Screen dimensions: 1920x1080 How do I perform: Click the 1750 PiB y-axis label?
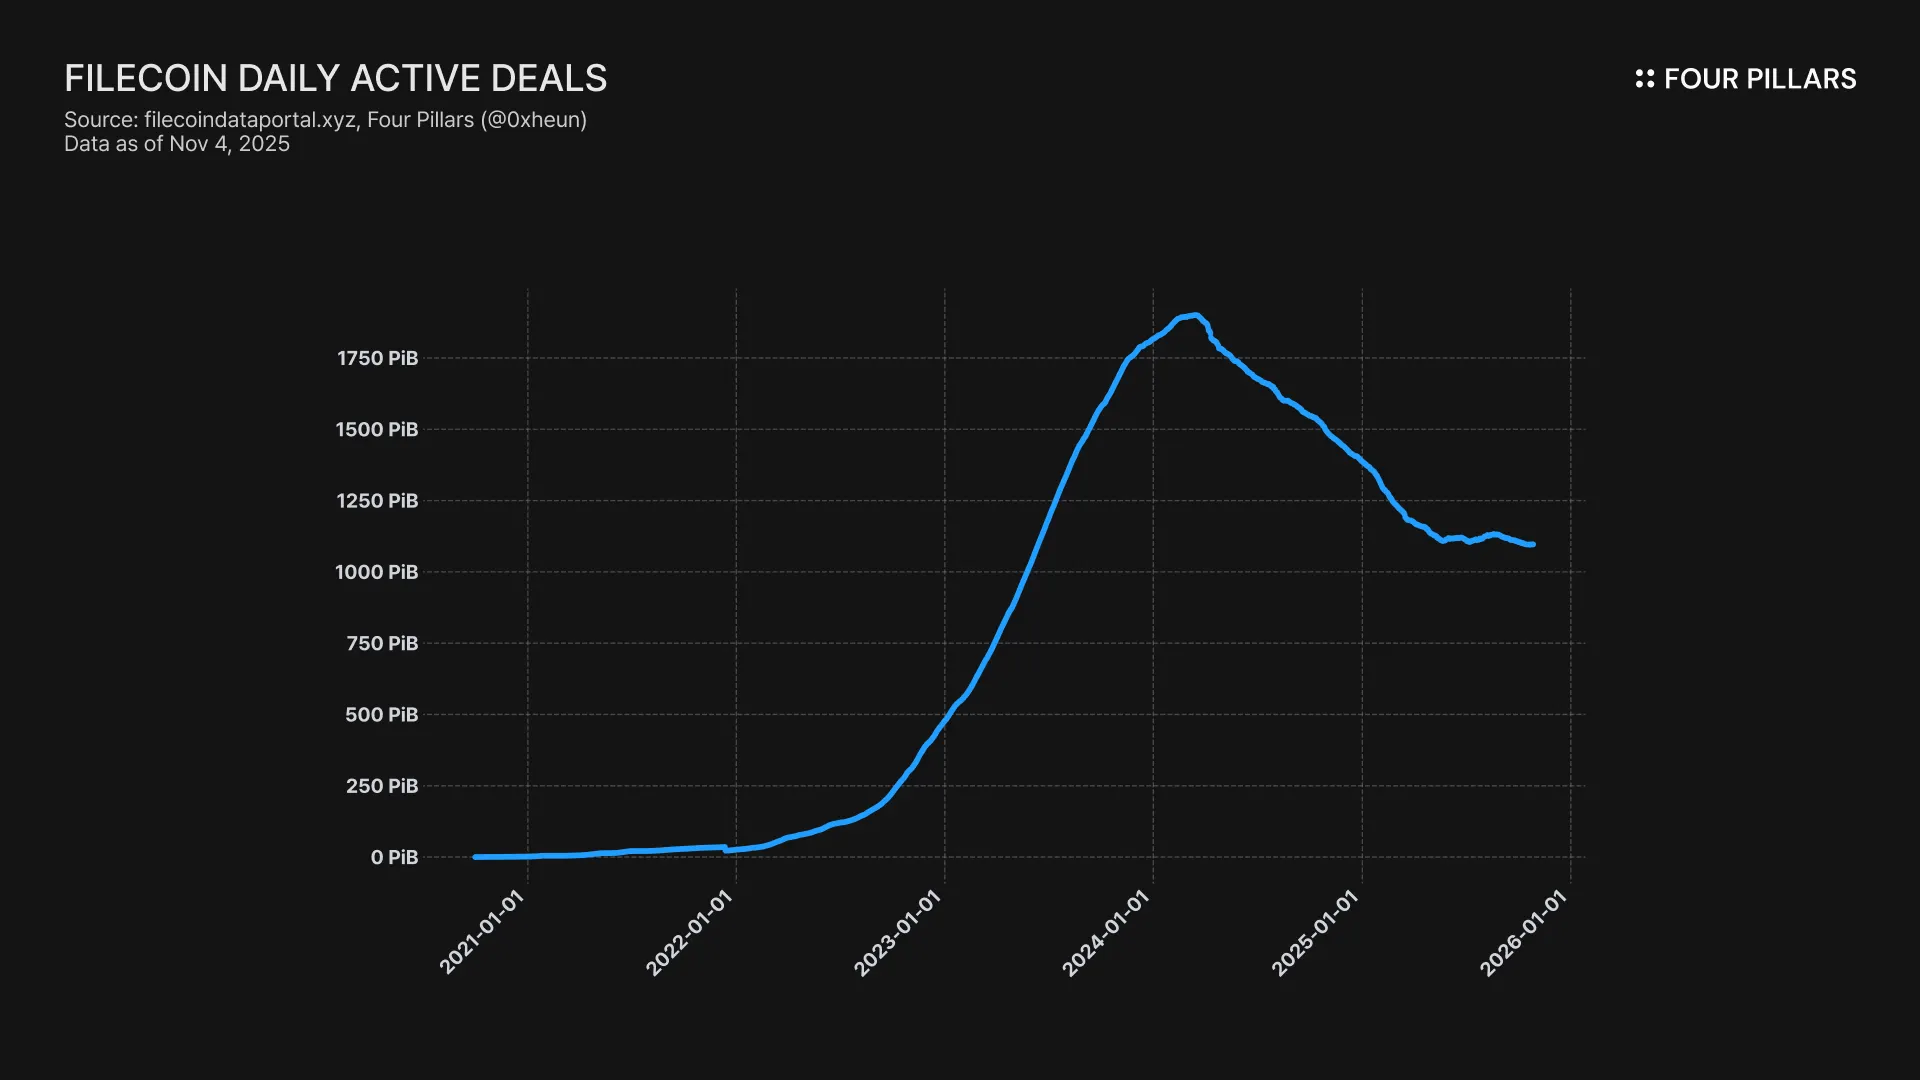click(377, 358)
